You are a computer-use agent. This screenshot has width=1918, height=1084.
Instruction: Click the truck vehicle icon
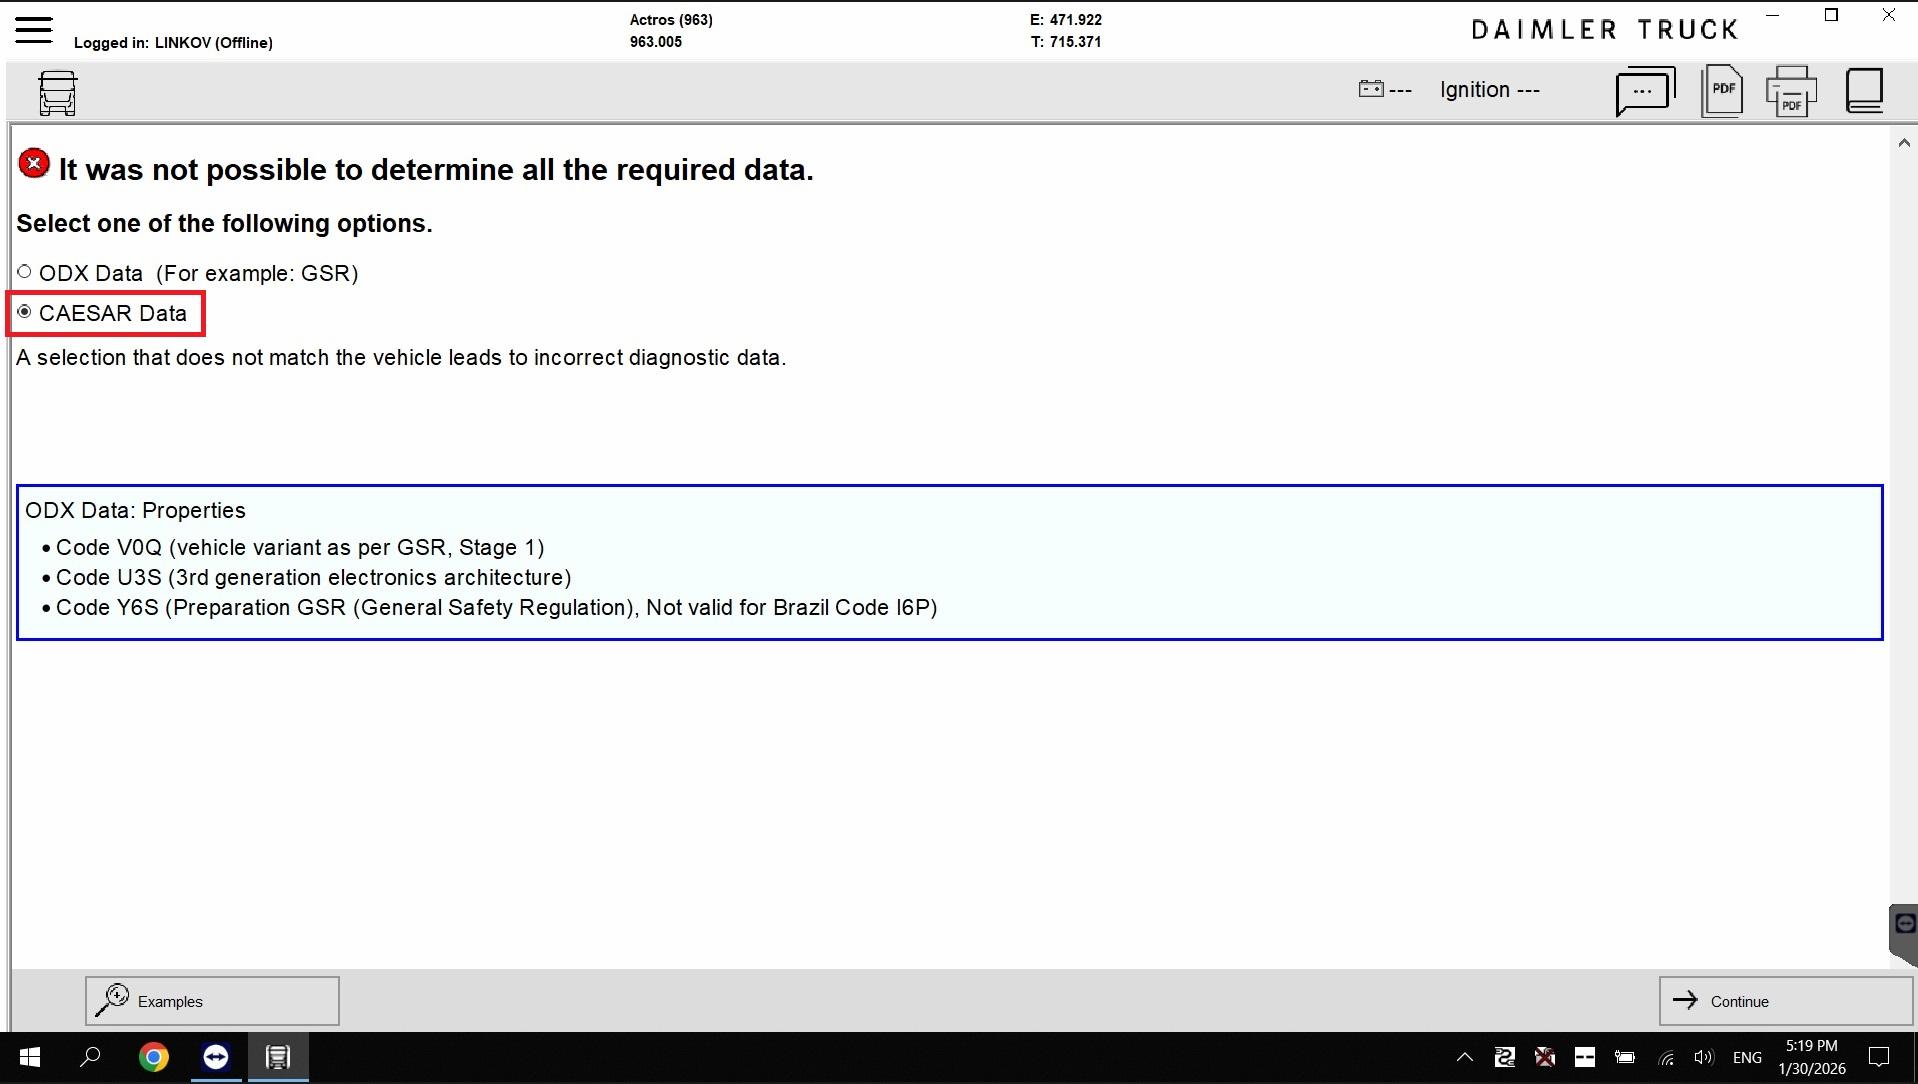tap(58, 93)
